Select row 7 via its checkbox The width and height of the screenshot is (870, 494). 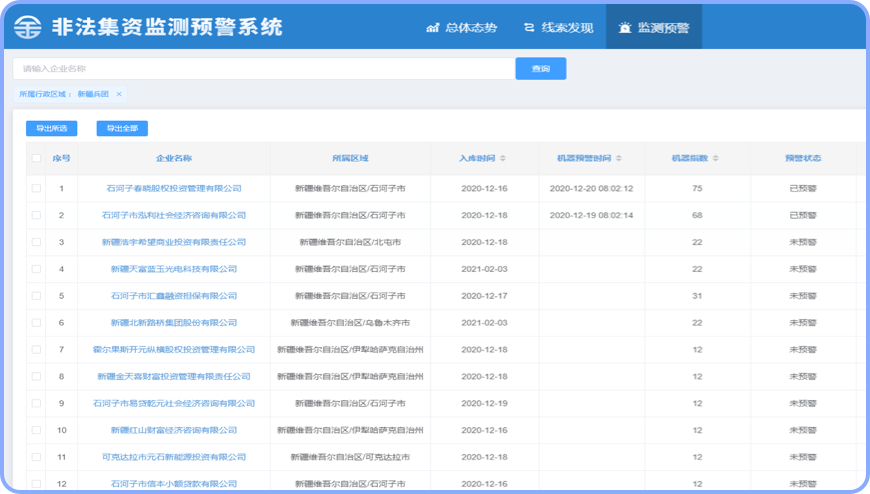click(x=37, y=350)
